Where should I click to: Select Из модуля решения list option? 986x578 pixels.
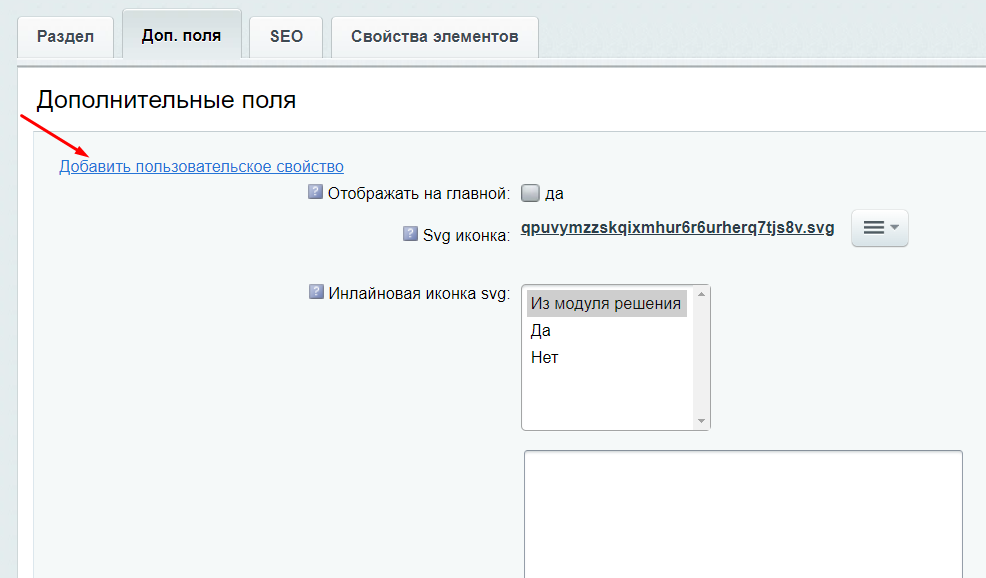607,303
